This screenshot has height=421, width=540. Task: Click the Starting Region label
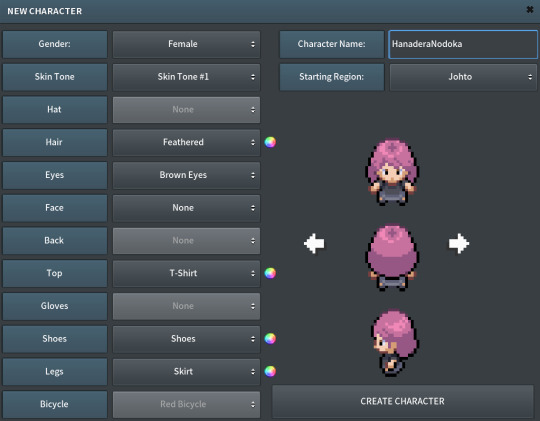332,77
